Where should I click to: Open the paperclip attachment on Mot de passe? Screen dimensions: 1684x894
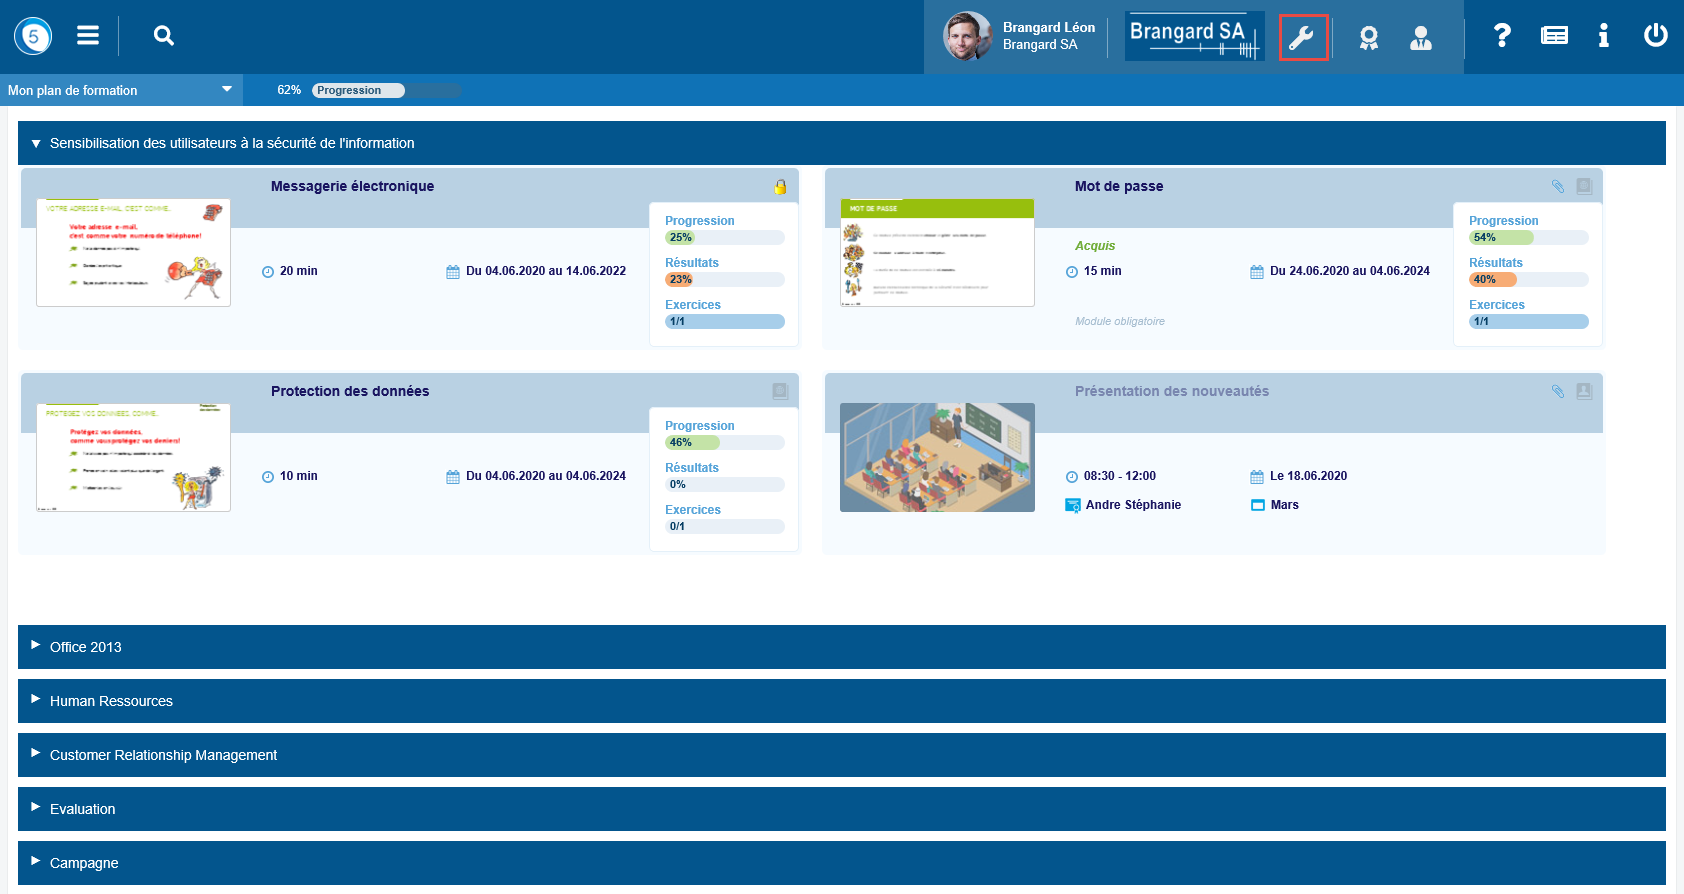click(x=1557, y=186)
